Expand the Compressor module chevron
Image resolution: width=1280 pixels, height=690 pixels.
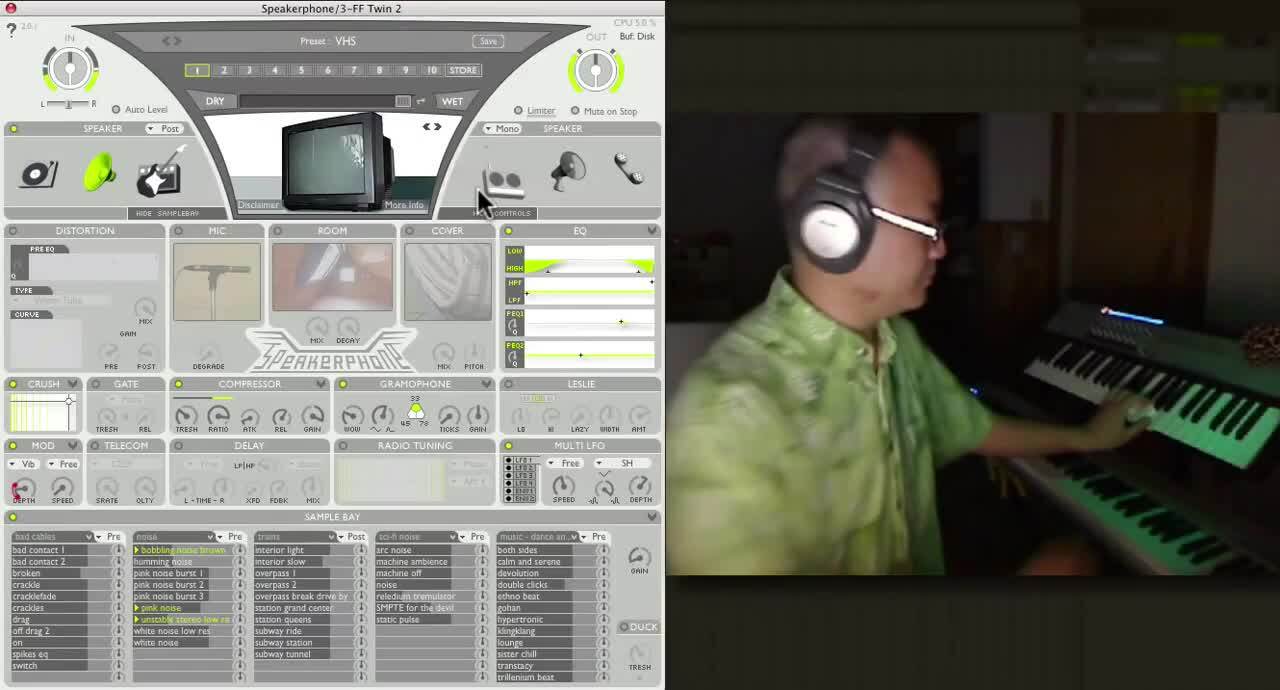(x=321, y=384)
